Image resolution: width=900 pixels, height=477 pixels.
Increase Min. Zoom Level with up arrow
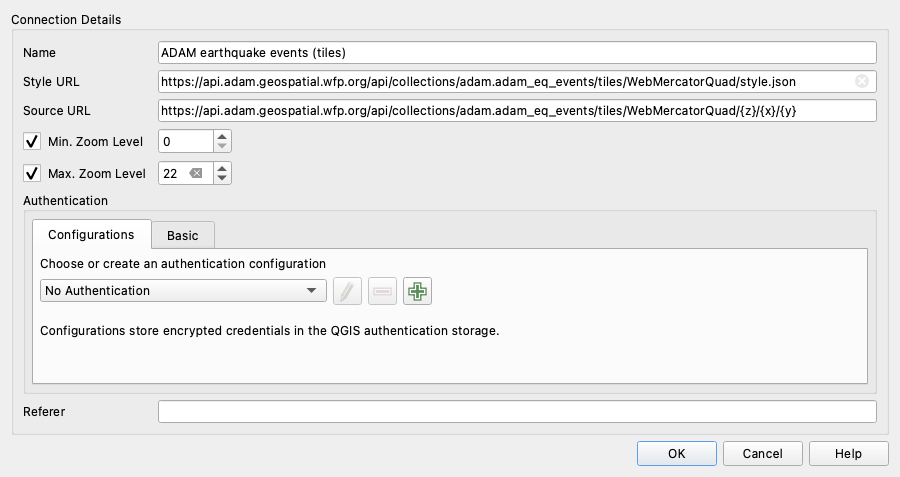222,136
